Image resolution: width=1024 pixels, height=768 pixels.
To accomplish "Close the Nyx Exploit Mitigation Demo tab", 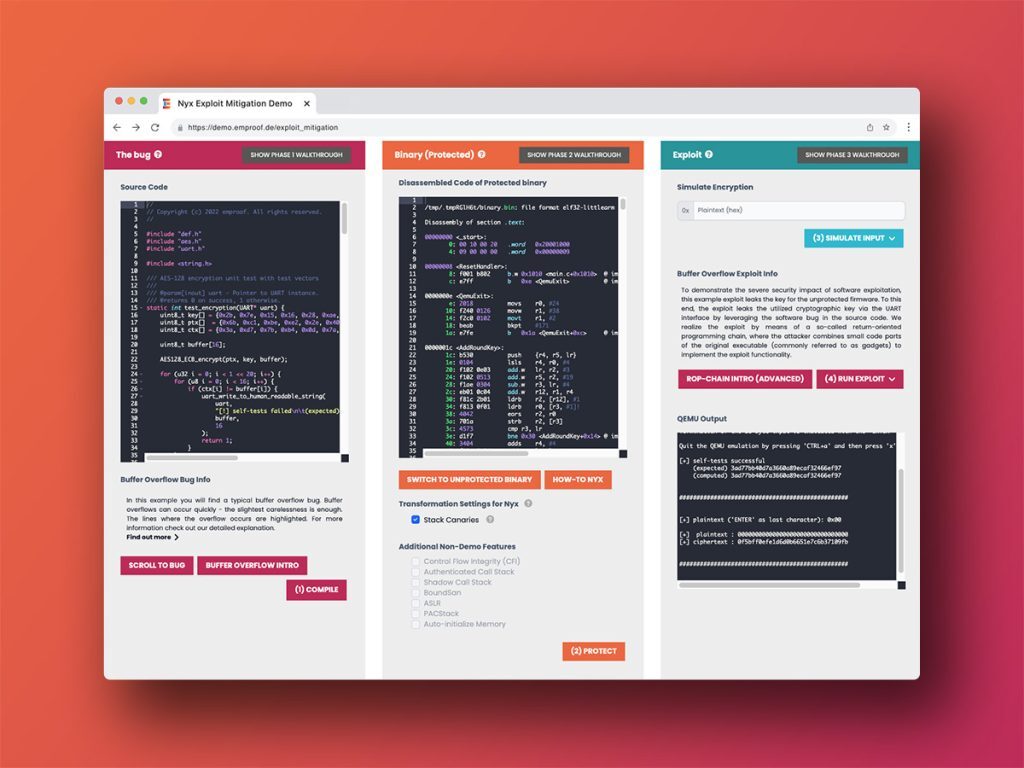I will tap(307, 103).
